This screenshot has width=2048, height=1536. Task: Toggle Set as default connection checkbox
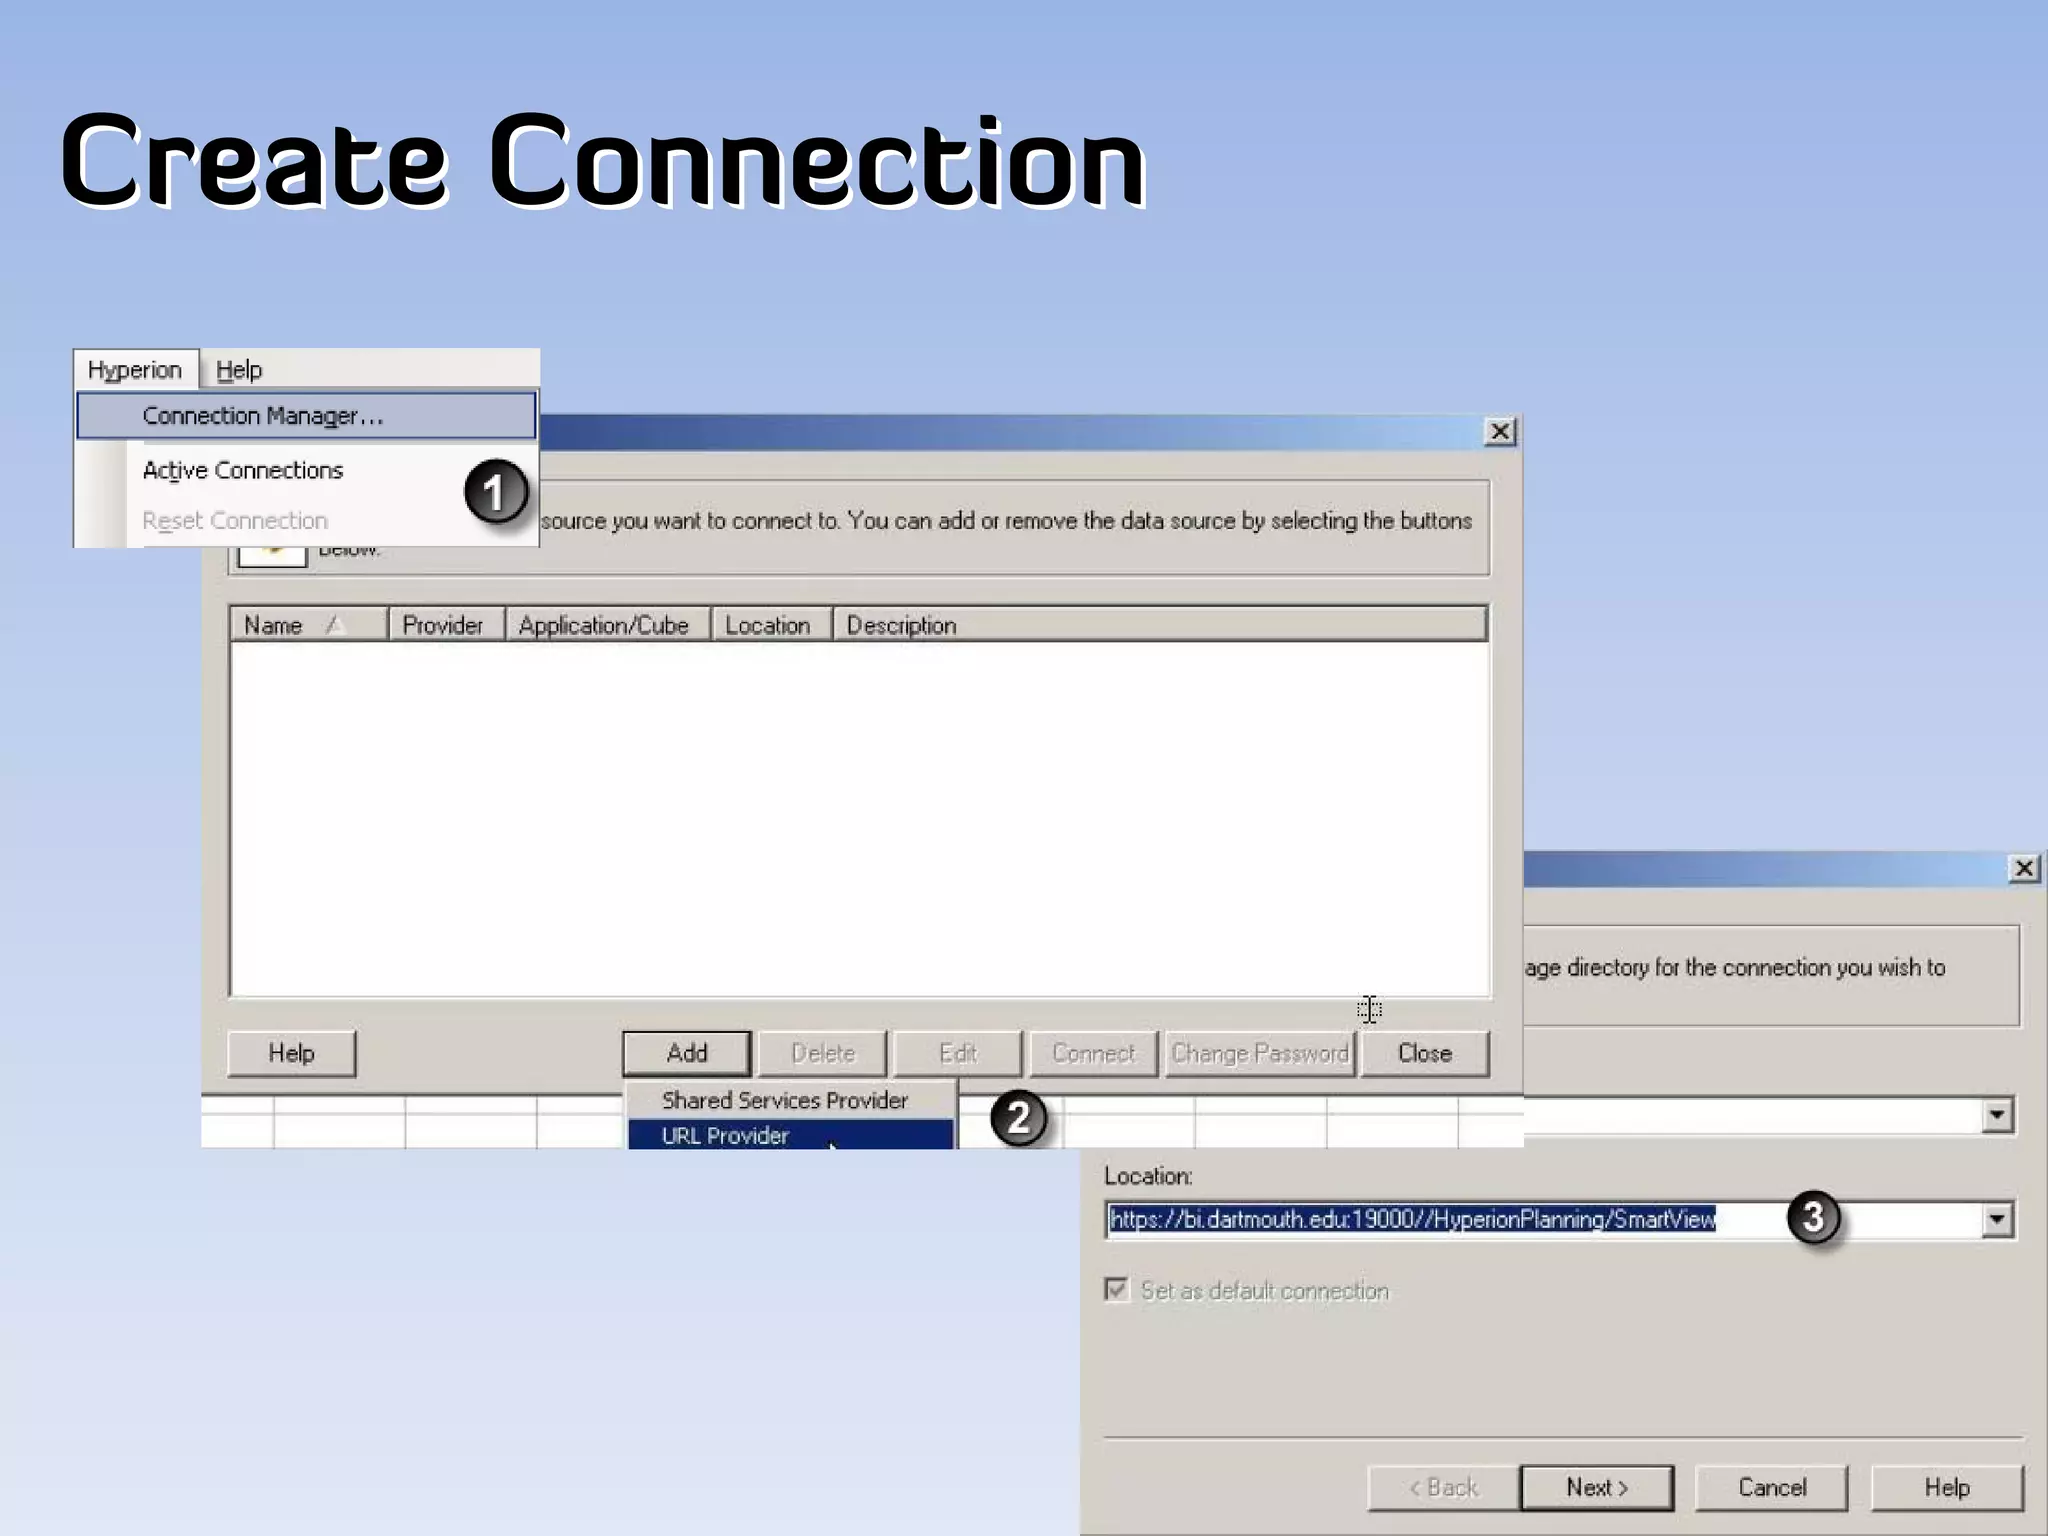(1116, 1289)
